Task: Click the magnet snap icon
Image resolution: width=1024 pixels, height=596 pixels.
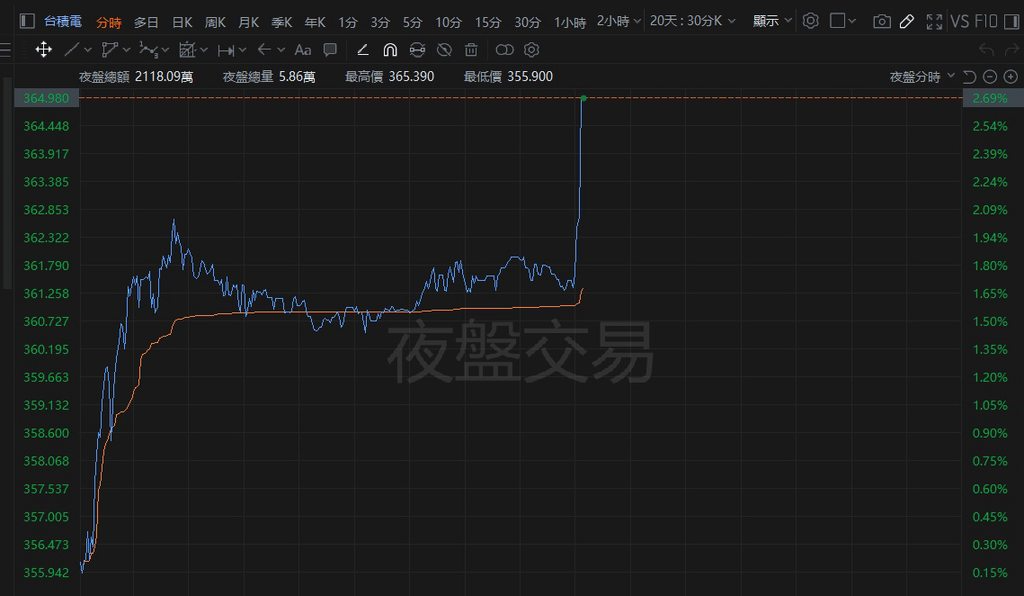Action: 390,49
